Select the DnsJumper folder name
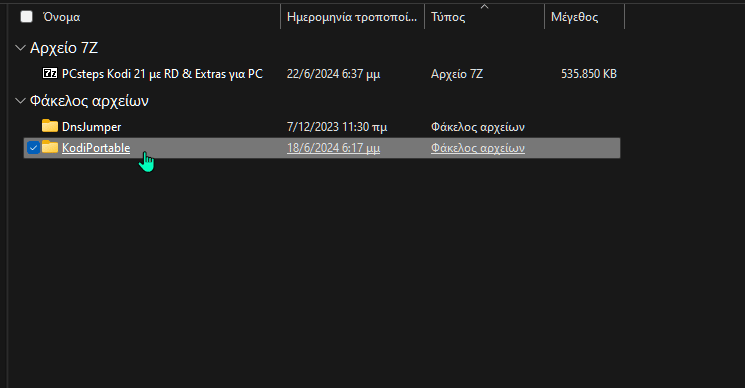The height and width of the screenshot is (388, 745). tap(91, 127)
